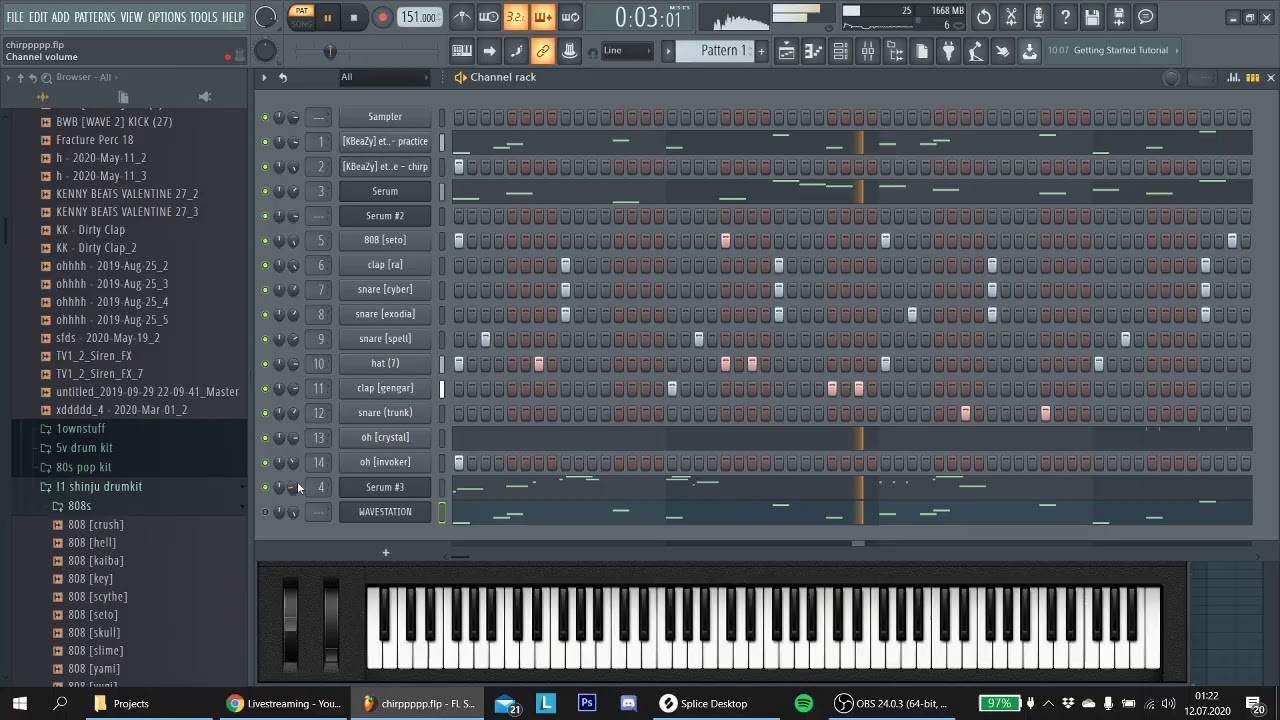Screen dimensions: 1280x720
Task: Open the EDIT menu
Action: [x=38, y=17]
